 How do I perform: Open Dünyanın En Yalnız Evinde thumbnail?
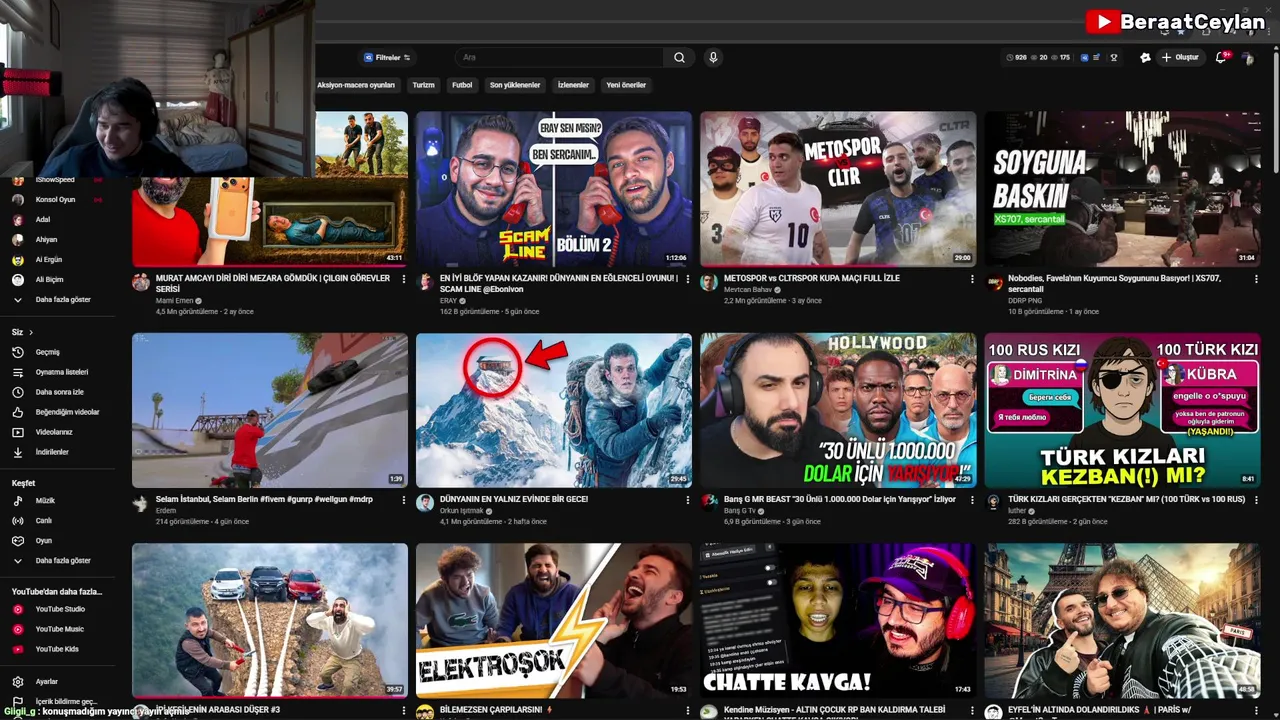[x=554, y=410]
